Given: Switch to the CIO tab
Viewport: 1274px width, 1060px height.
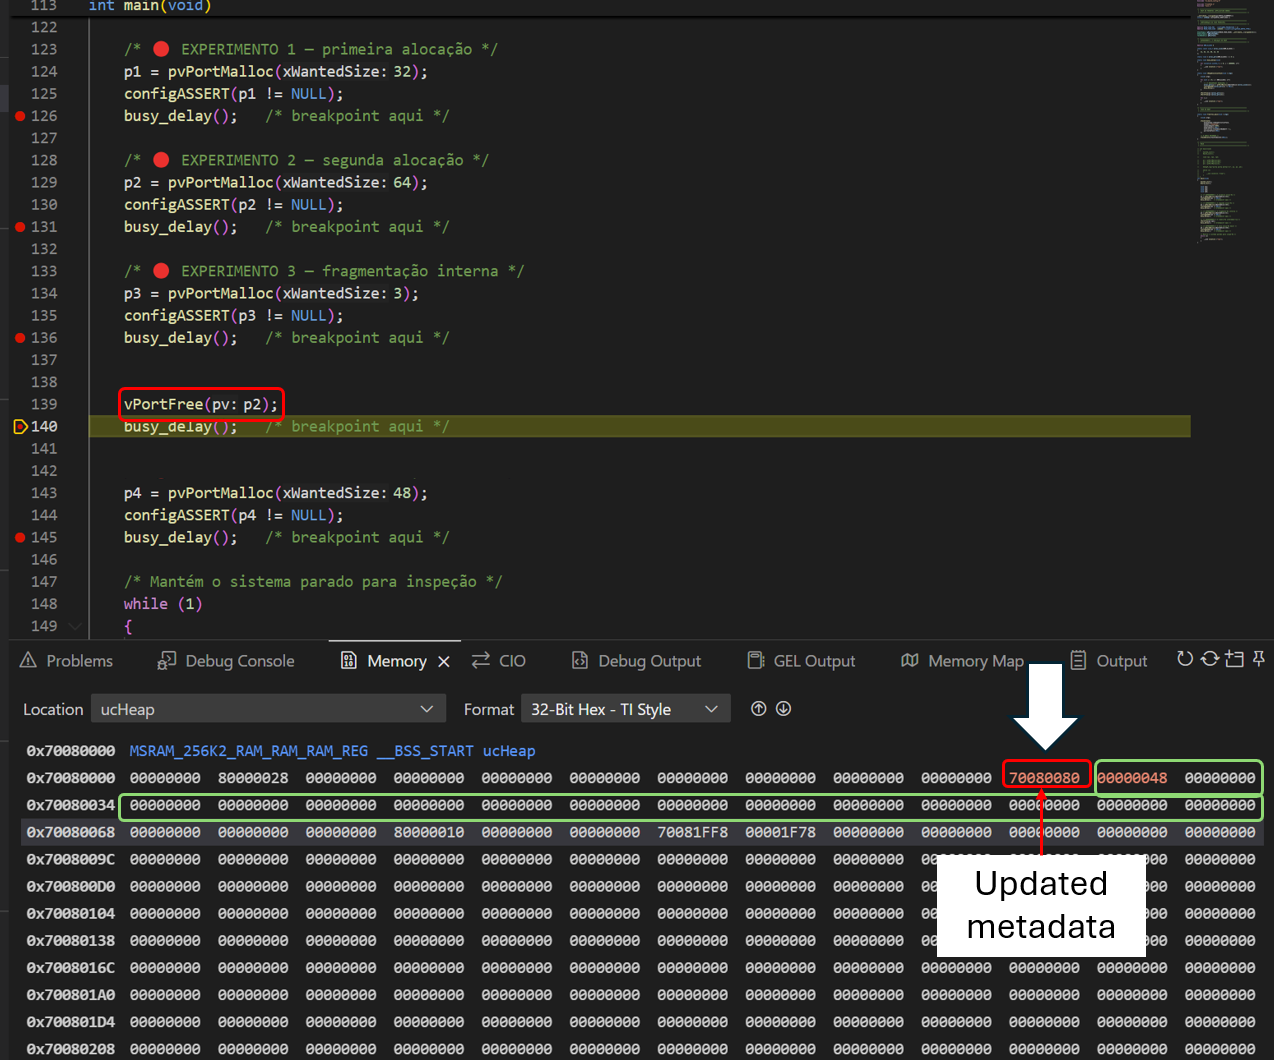Looking at the screenshot, I should [498, 660].
